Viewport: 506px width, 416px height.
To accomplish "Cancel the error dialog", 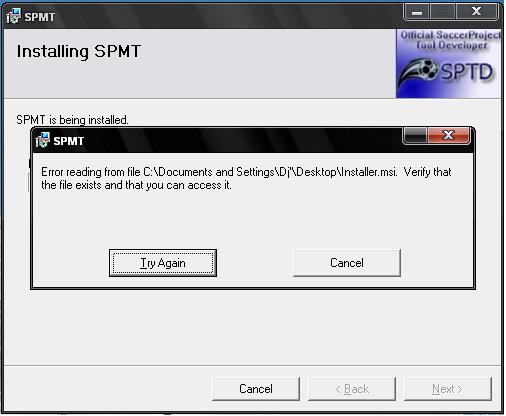I will pos(347,263).
